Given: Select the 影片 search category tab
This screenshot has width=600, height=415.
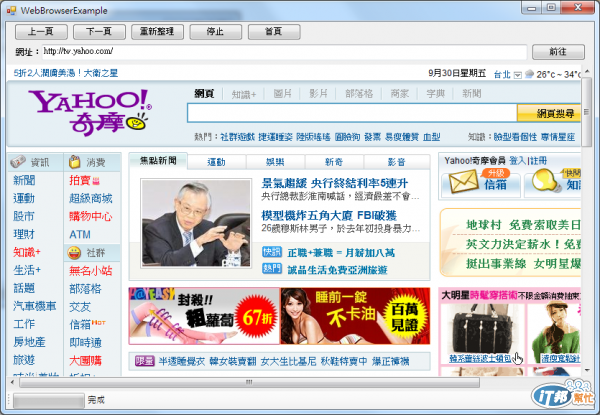Looking at the screenshot, I should tap(318, 93).
